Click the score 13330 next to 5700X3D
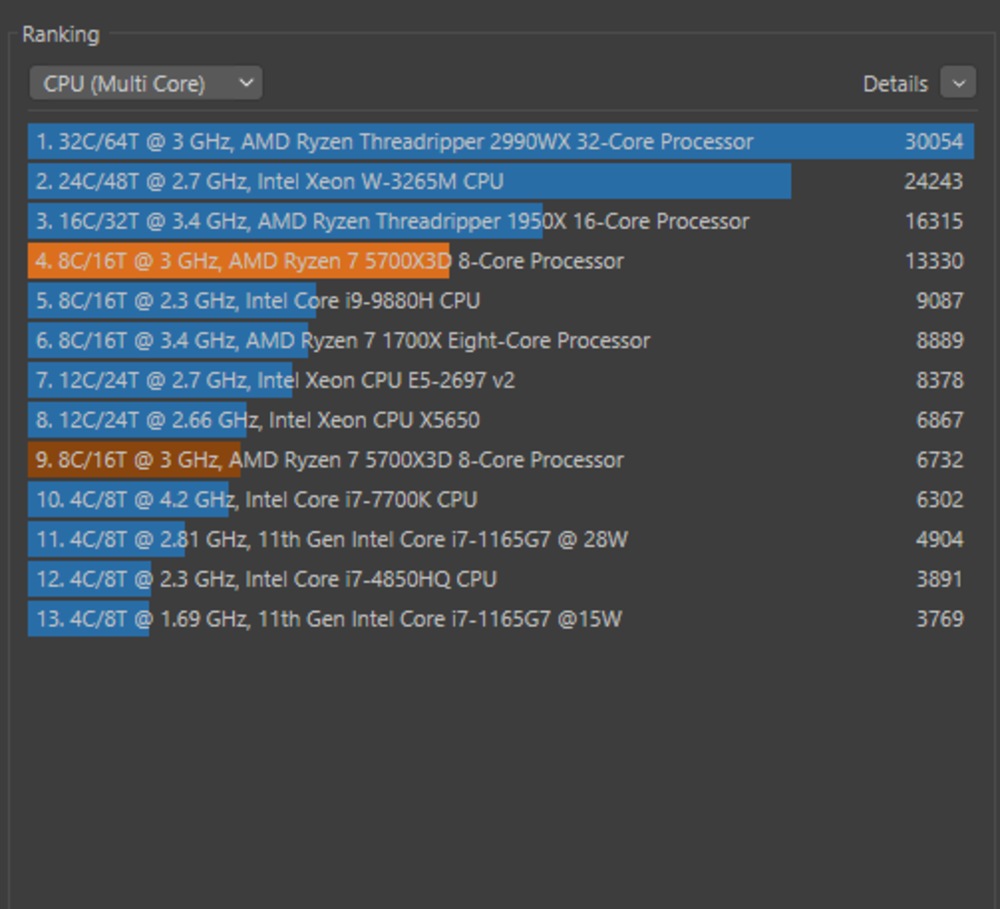Viewport: 1000px width, 909px height. pos(941,261)
